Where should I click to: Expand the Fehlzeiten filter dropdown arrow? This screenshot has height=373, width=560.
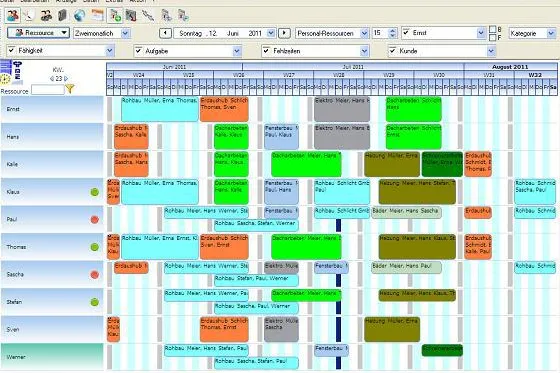[364, 51]
